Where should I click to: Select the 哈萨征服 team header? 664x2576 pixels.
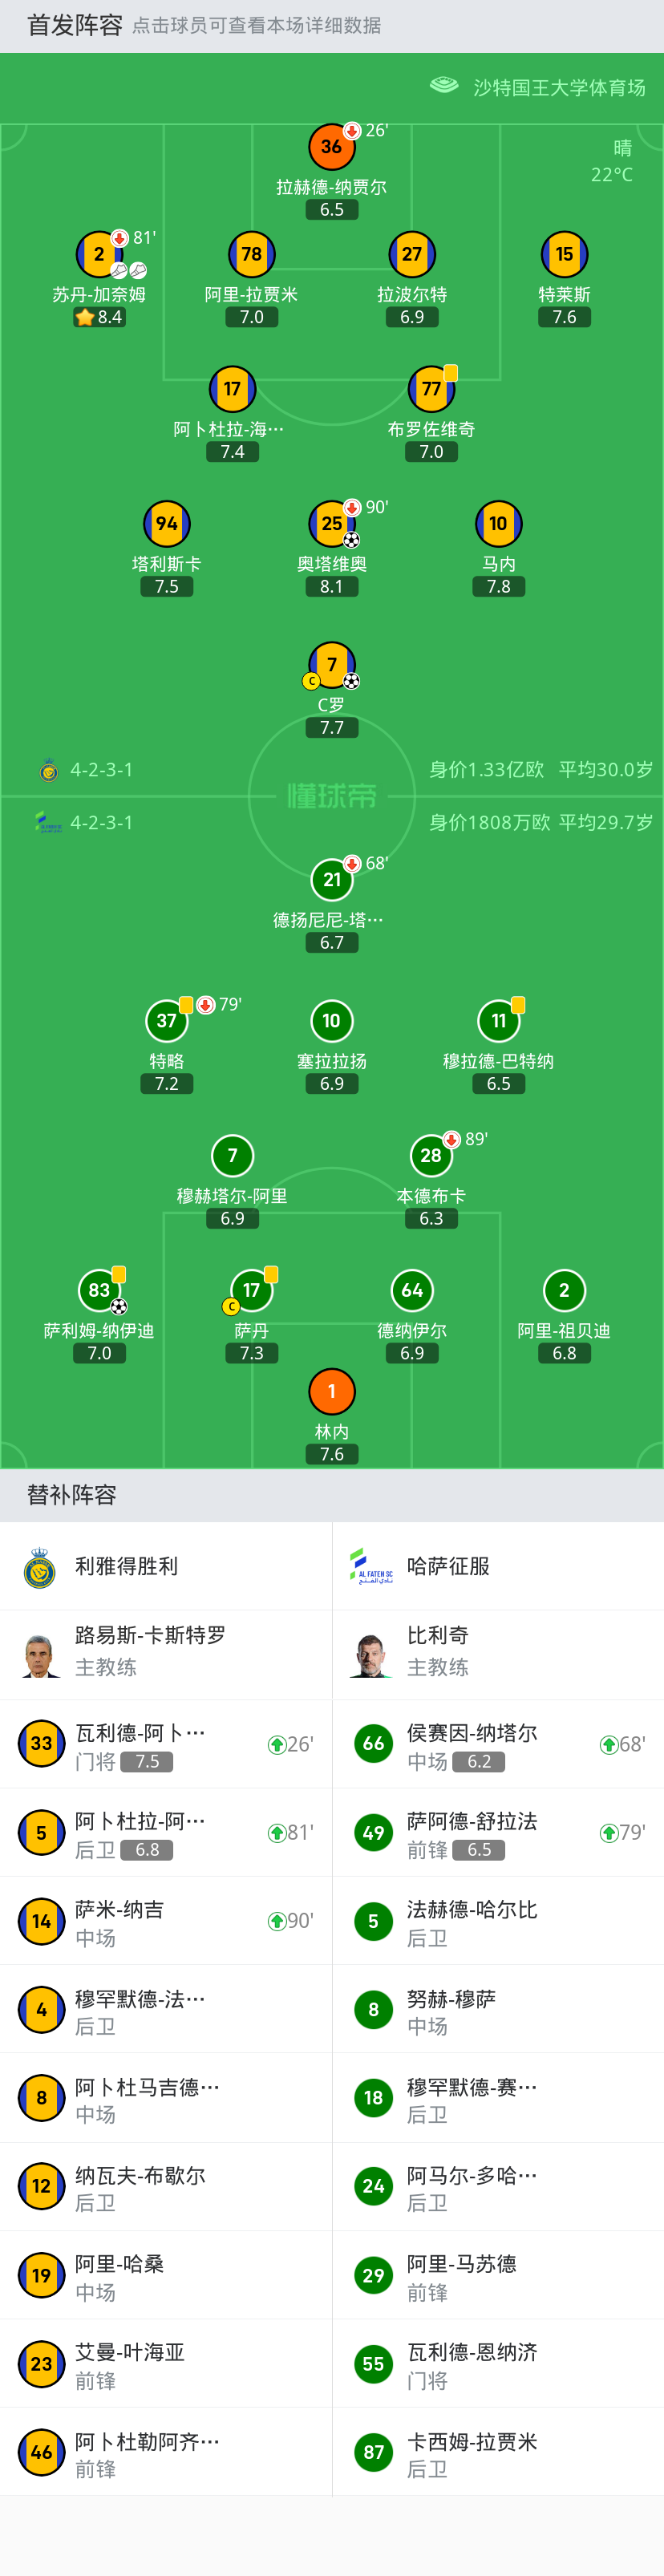click(498, 1566)
